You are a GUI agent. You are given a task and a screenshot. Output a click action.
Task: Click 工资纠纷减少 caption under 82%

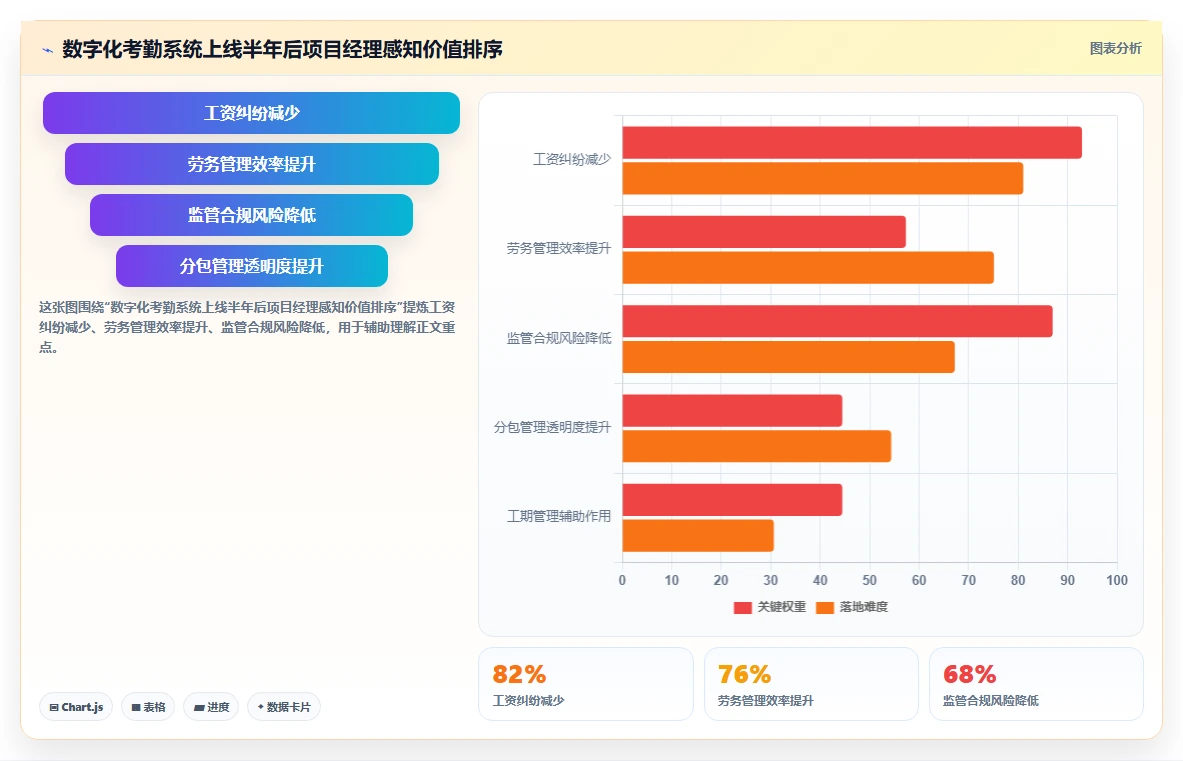528,701
